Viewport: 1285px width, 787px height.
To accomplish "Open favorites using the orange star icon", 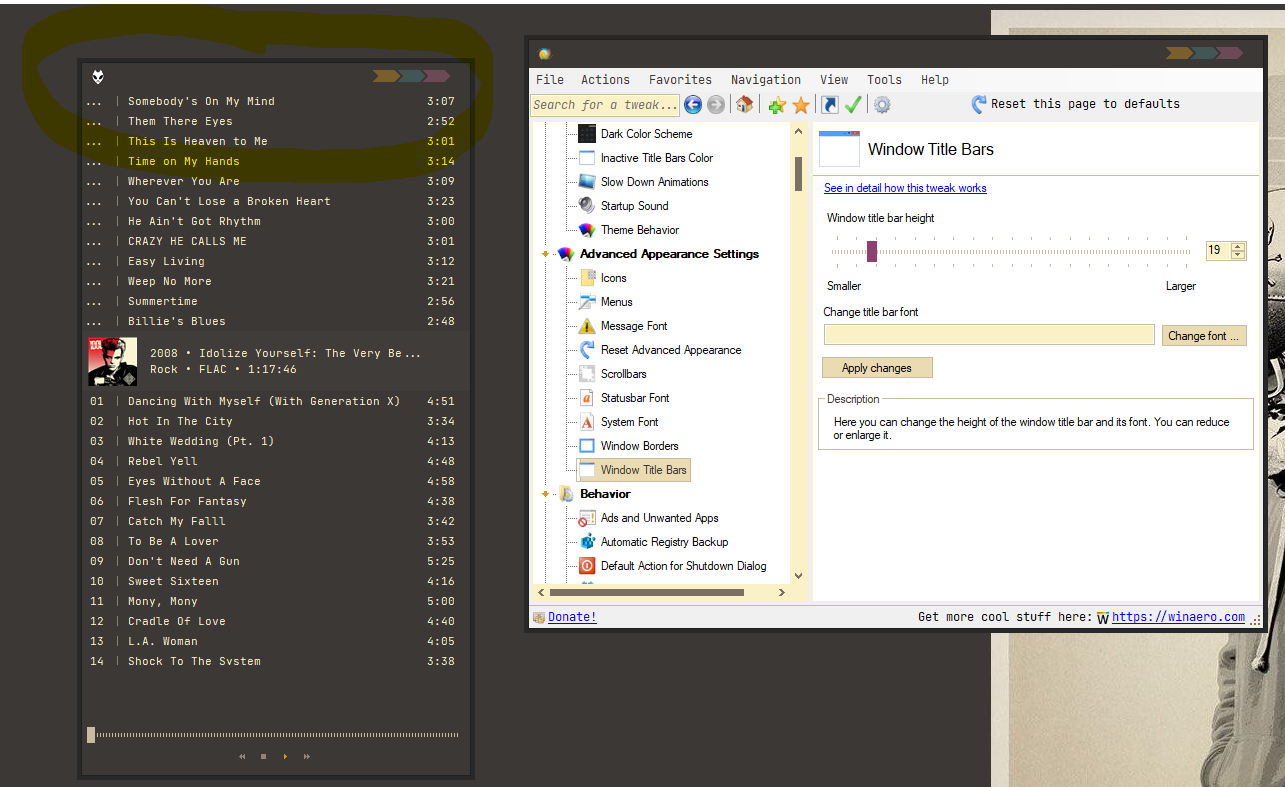I will pyautogui.click(x=801, y=105).
